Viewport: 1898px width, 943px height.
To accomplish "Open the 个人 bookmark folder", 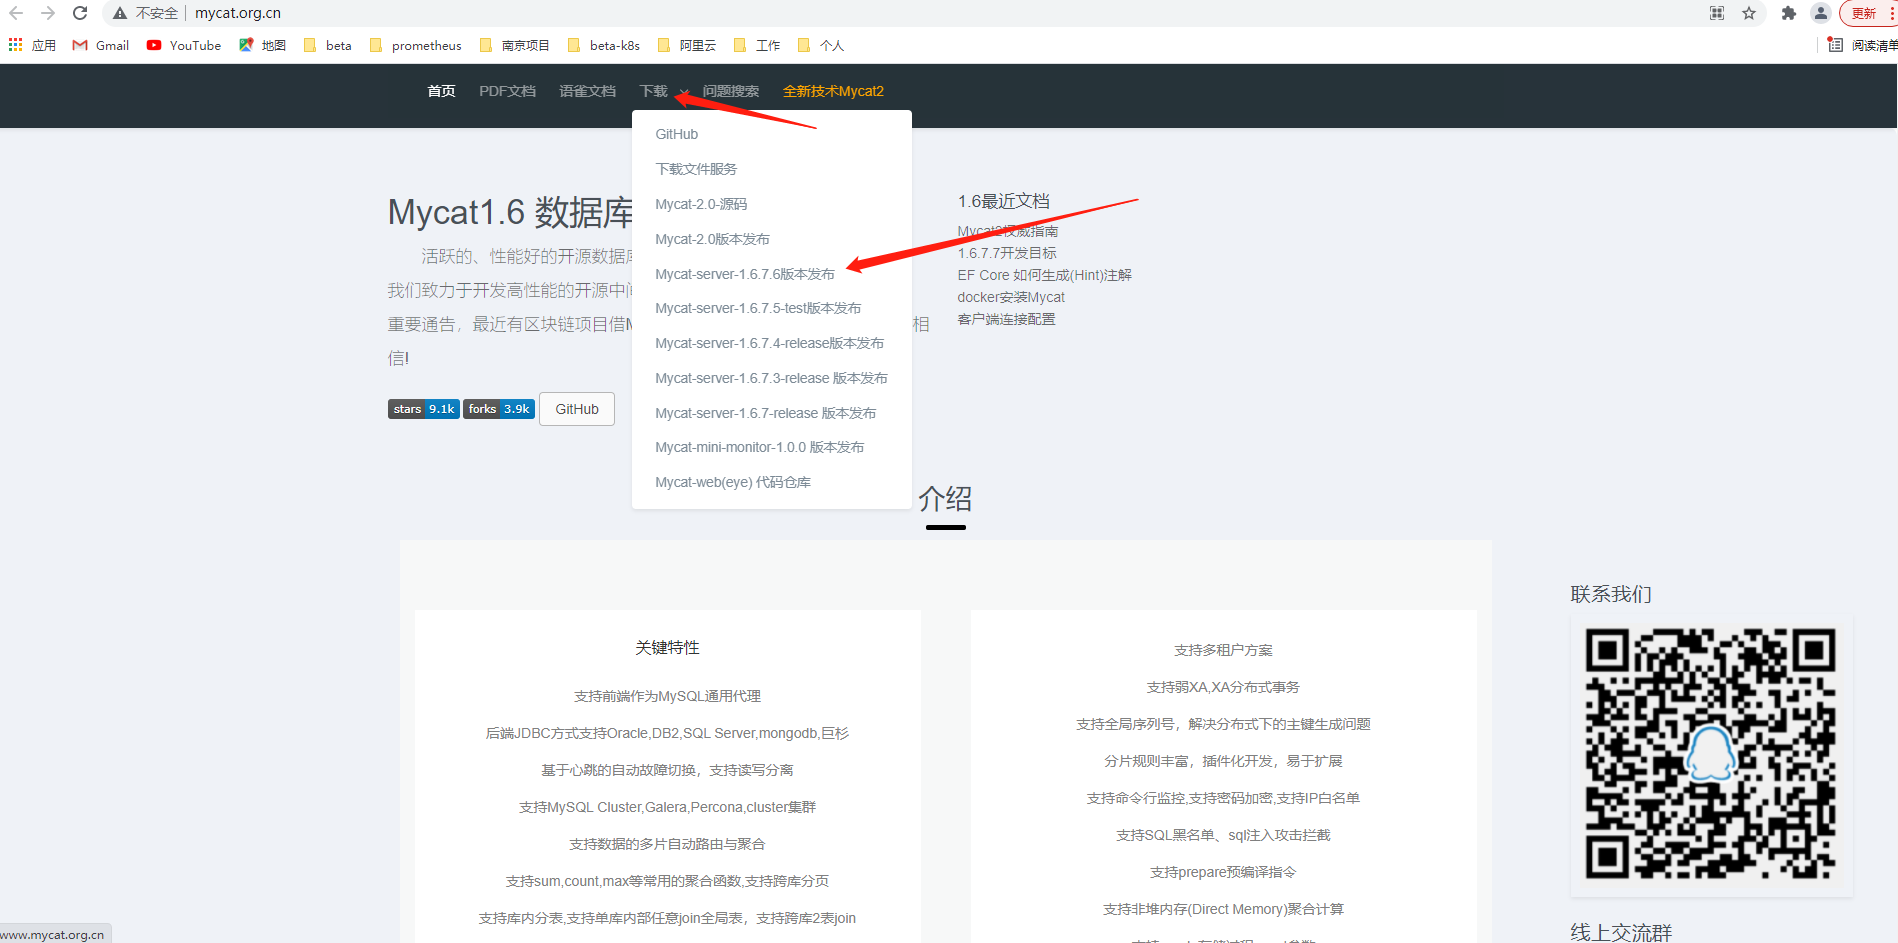I will tap(821, 45).
